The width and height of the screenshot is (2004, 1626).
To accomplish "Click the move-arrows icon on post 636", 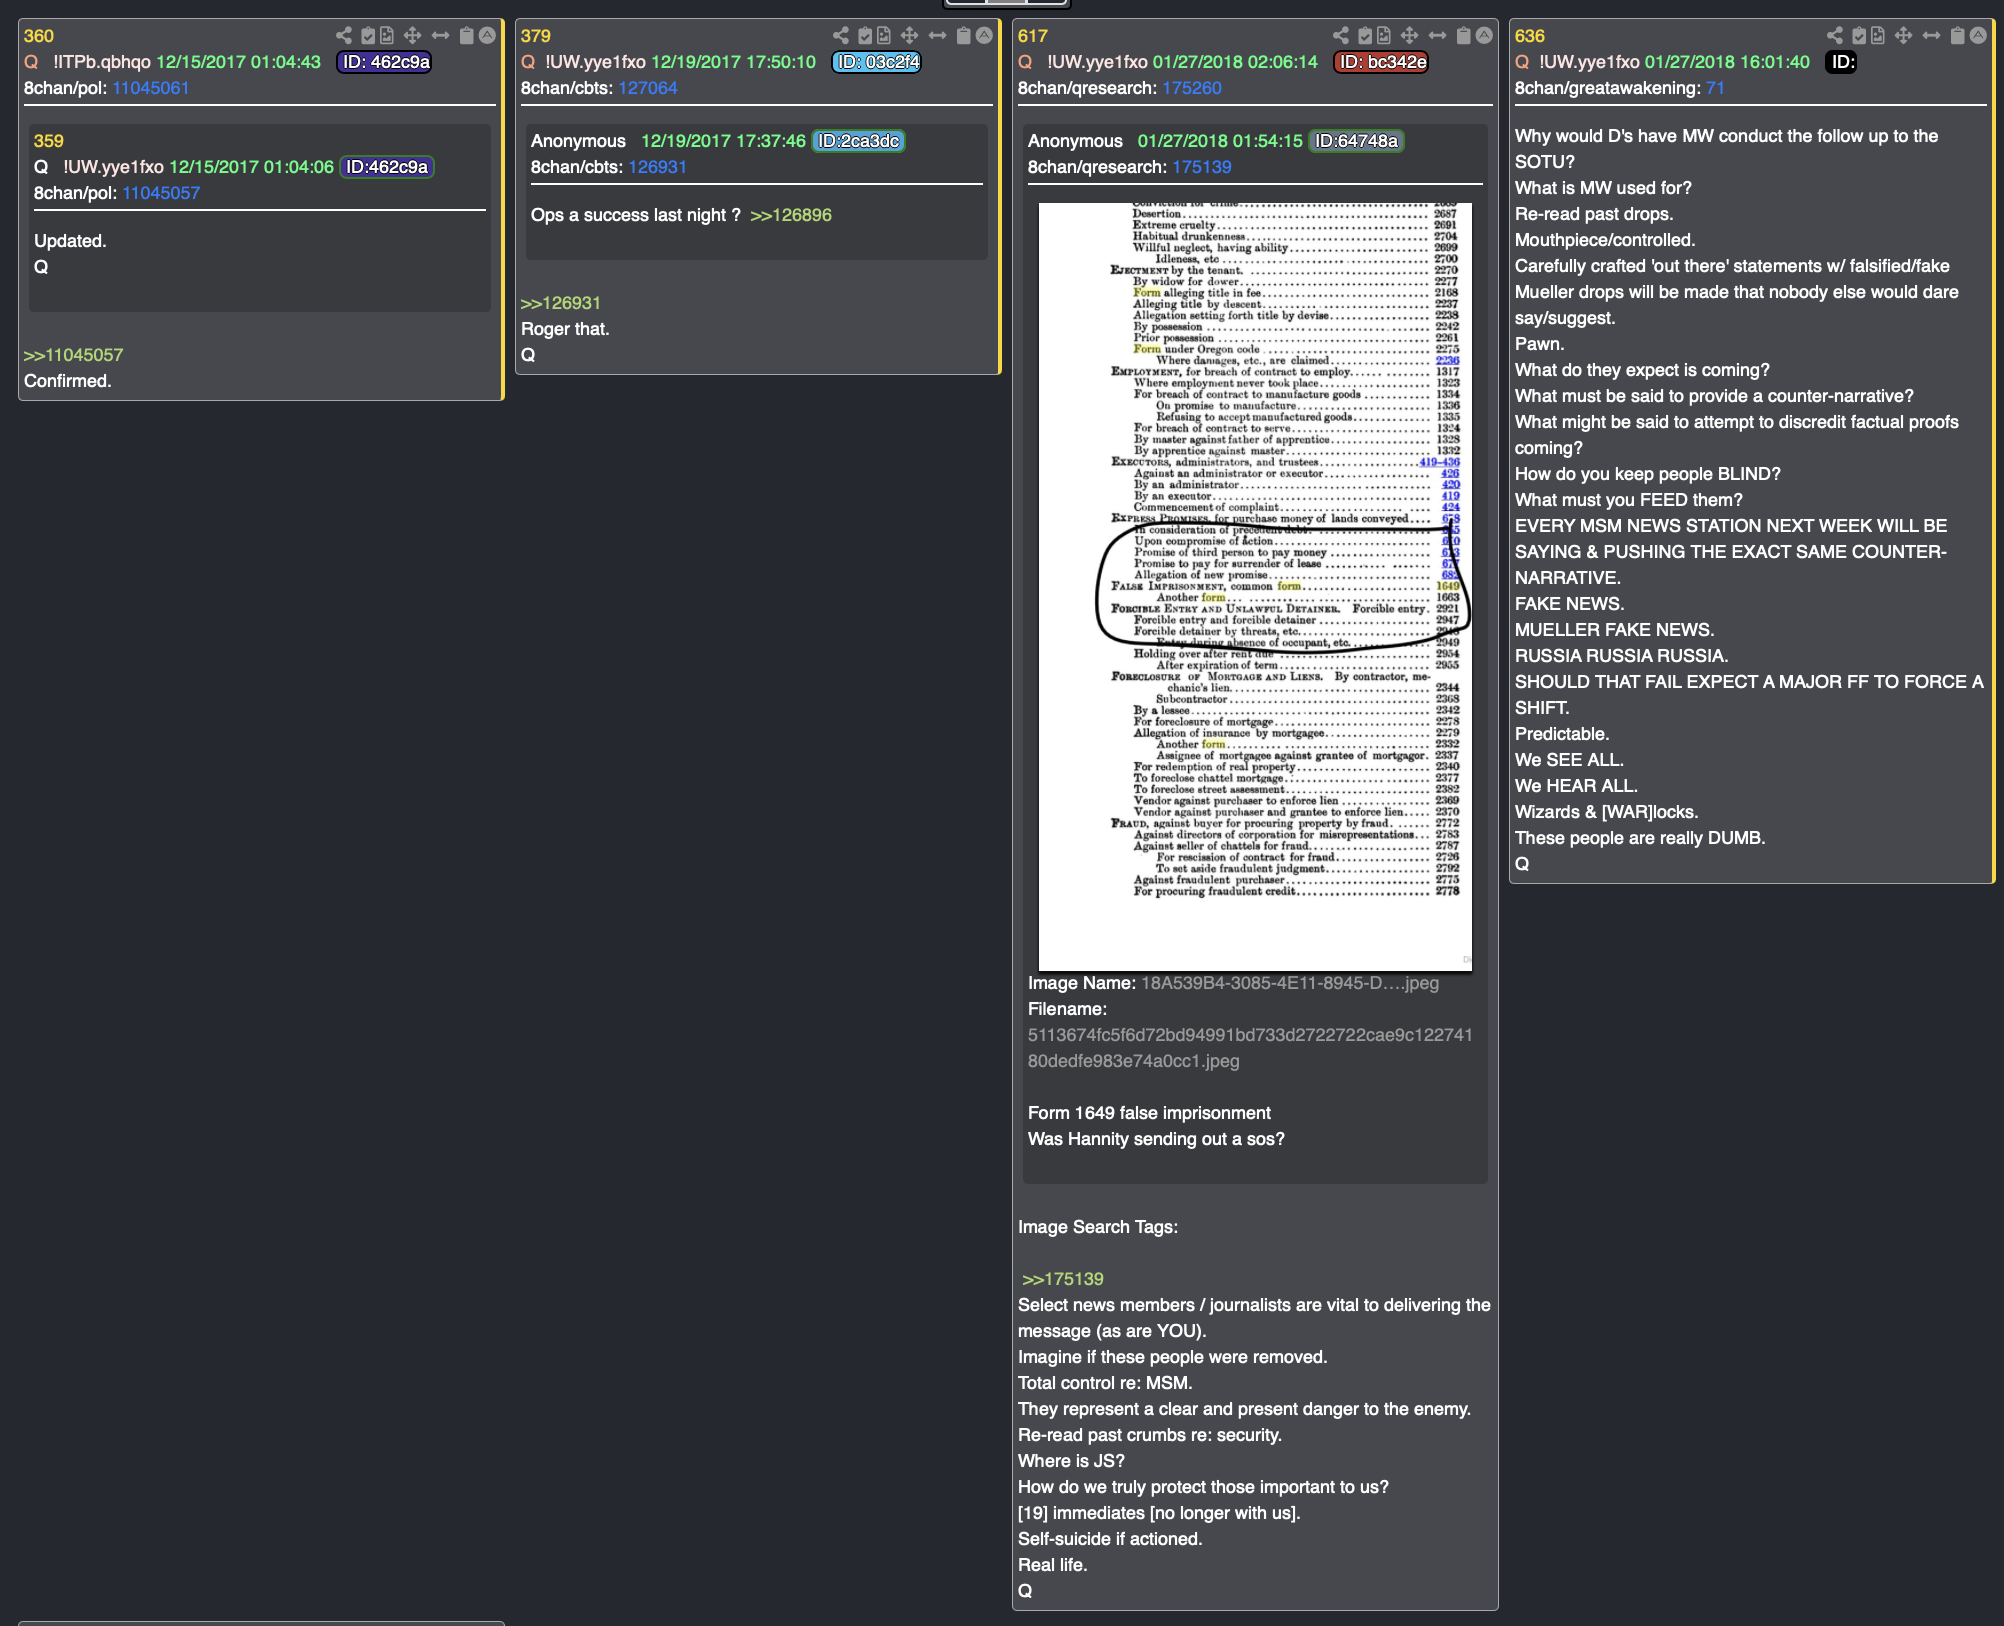I will click(x=1903, y=35).
